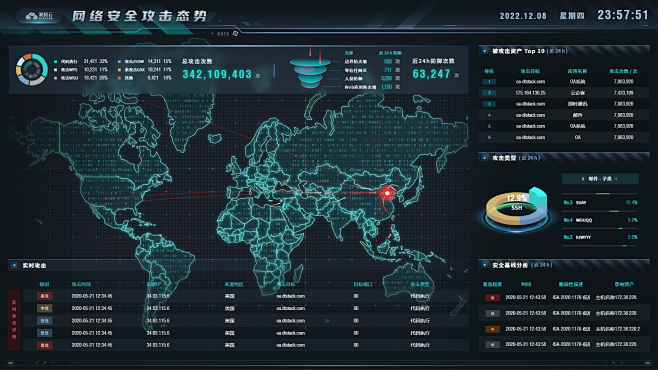658x370 pixels.
Task: Click the gray legend swatch for 18,421 20%
Action: click(55, 78)
